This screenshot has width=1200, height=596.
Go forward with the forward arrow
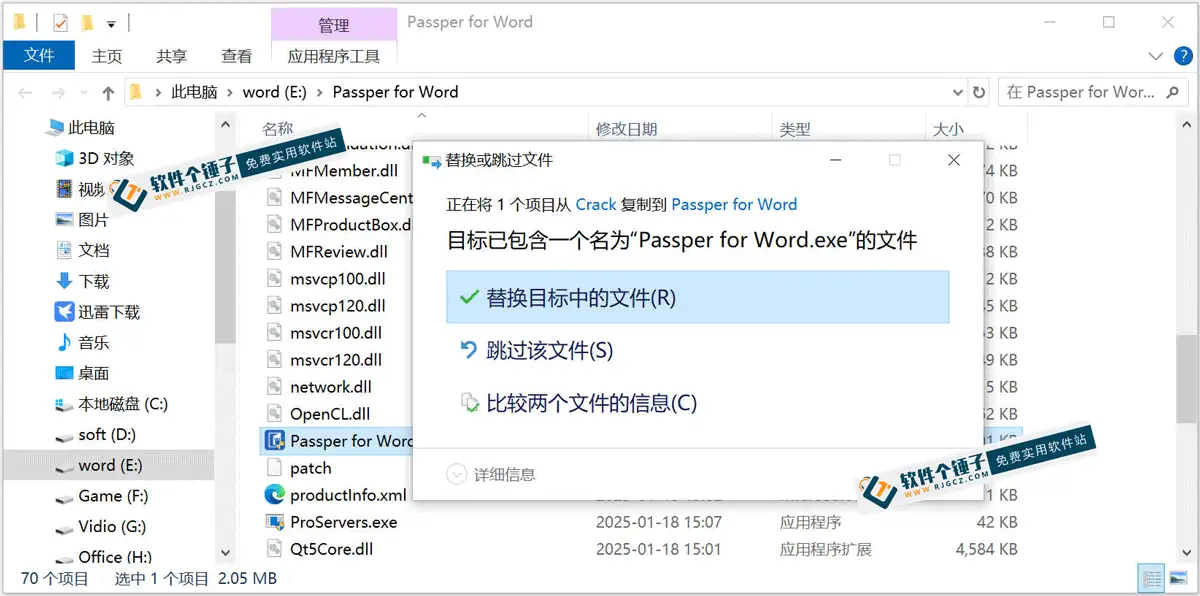coord(58,92)
